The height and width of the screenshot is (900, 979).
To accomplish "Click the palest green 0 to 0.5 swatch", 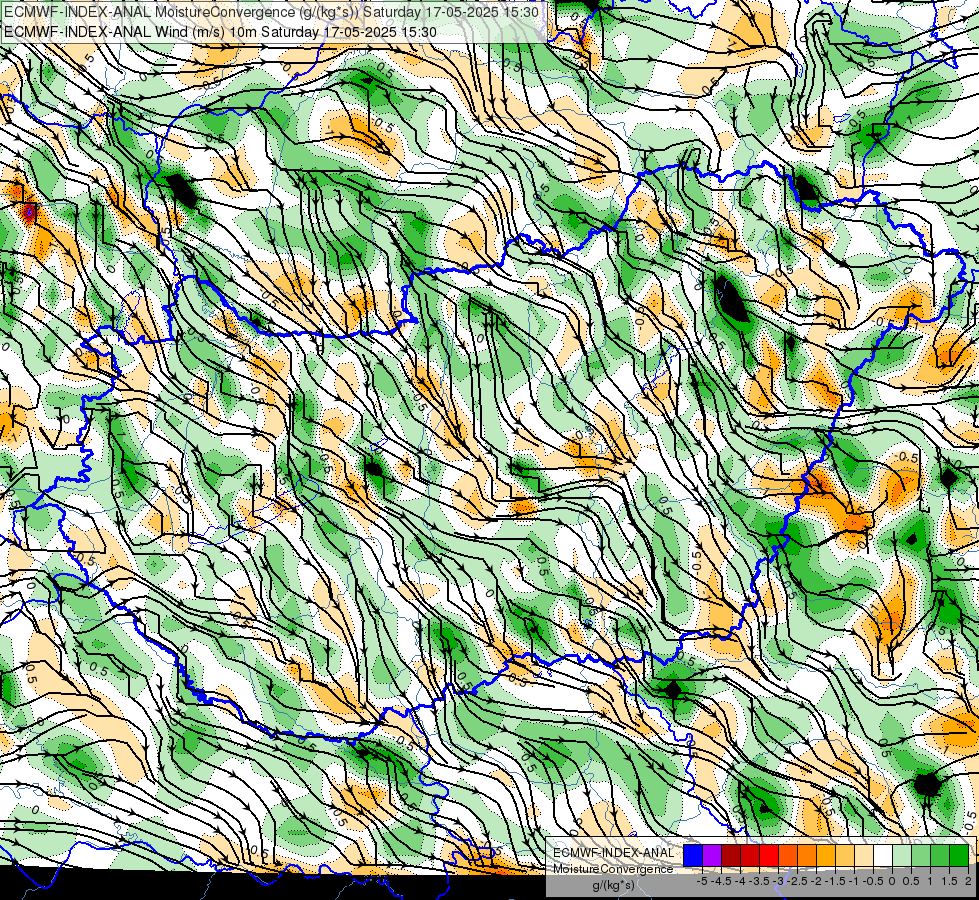I will (x=902, y=855).
